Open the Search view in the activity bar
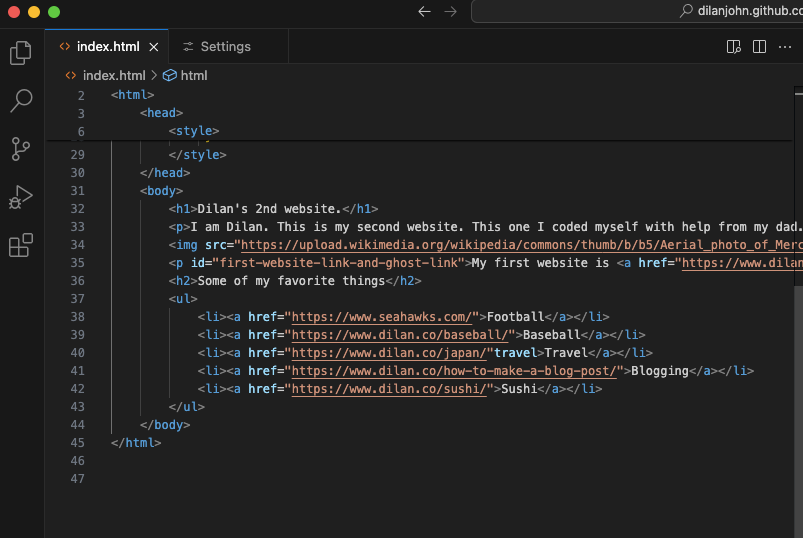 (21, 101)
